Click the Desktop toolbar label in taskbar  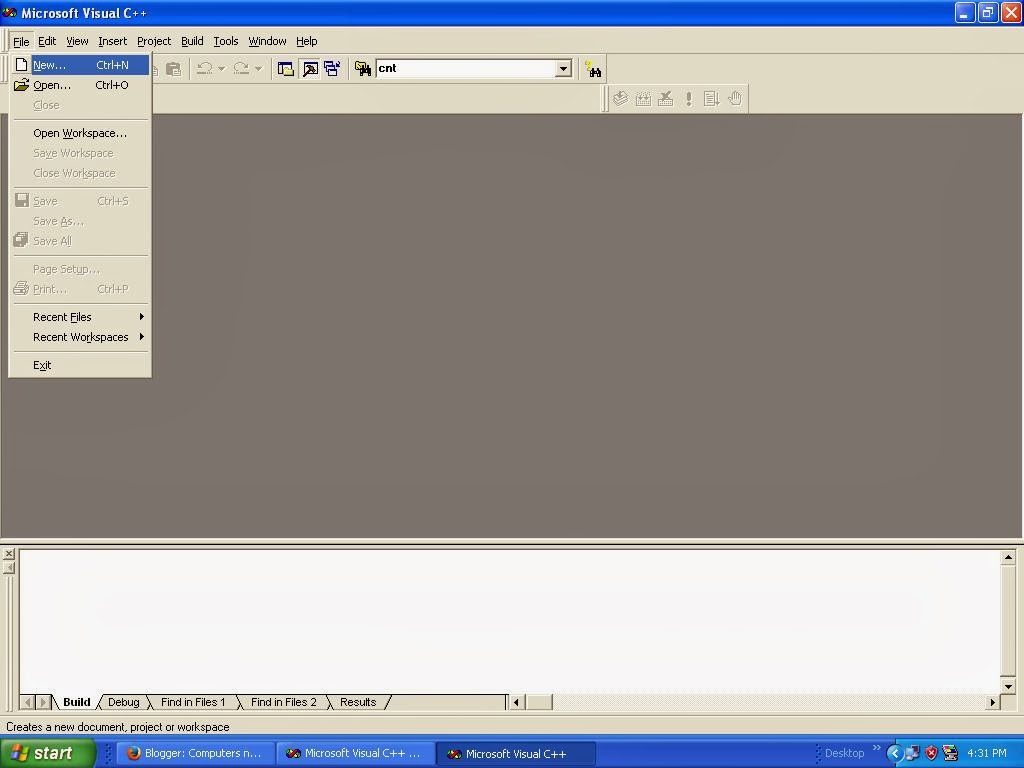coord(844,753)
